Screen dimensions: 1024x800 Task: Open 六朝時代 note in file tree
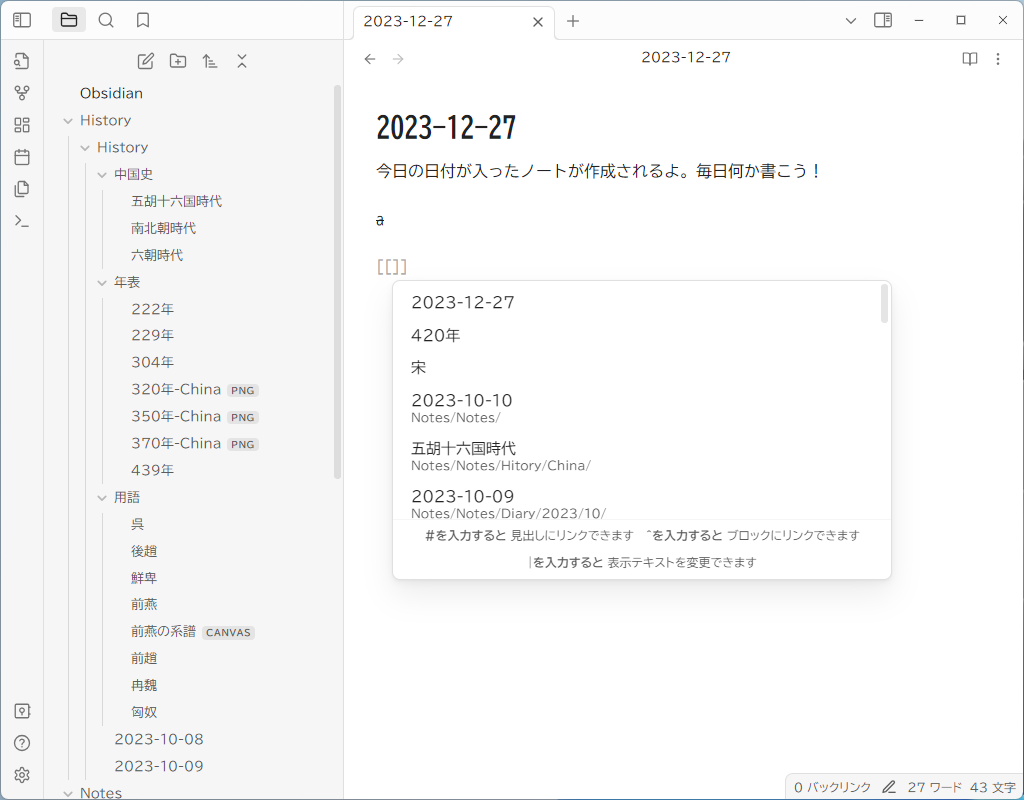[x=157, y=255]
